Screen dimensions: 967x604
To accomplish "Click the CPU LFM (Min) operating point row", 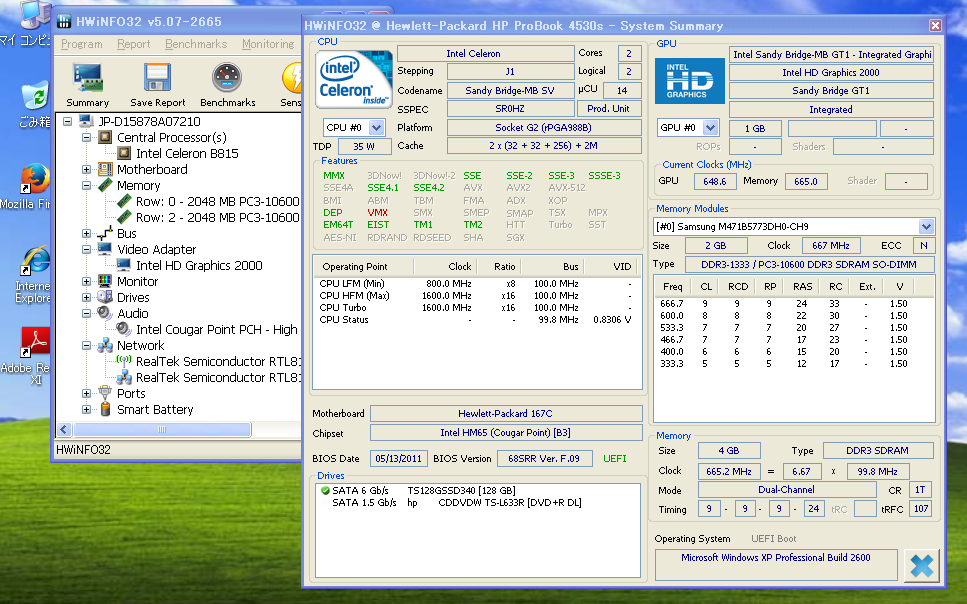I will pos(477,284).
